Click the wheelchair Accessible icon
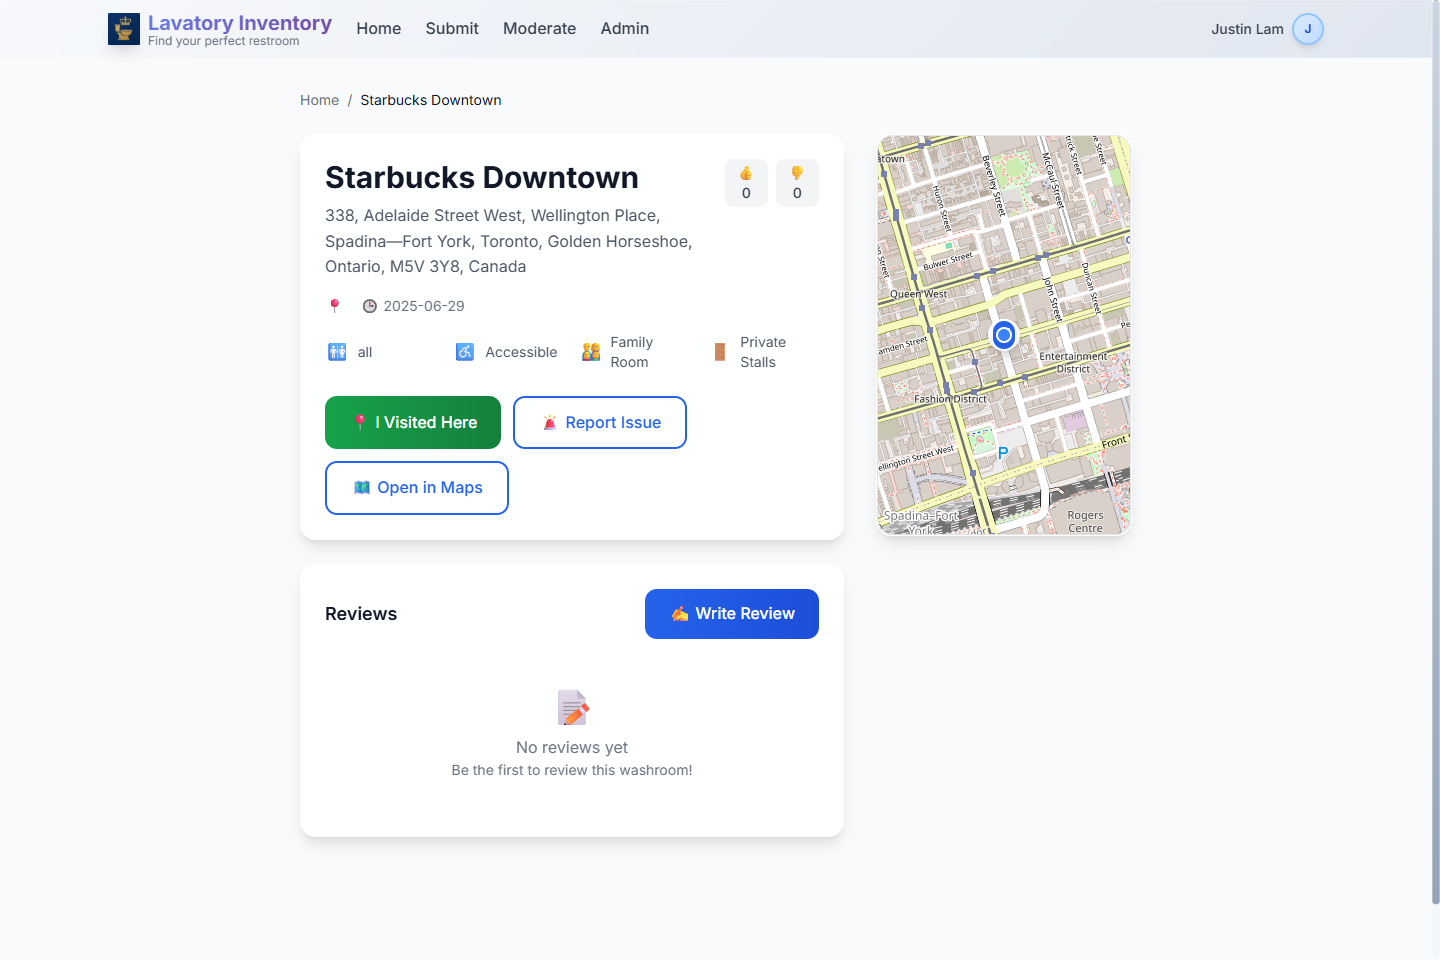 (465, 352)
